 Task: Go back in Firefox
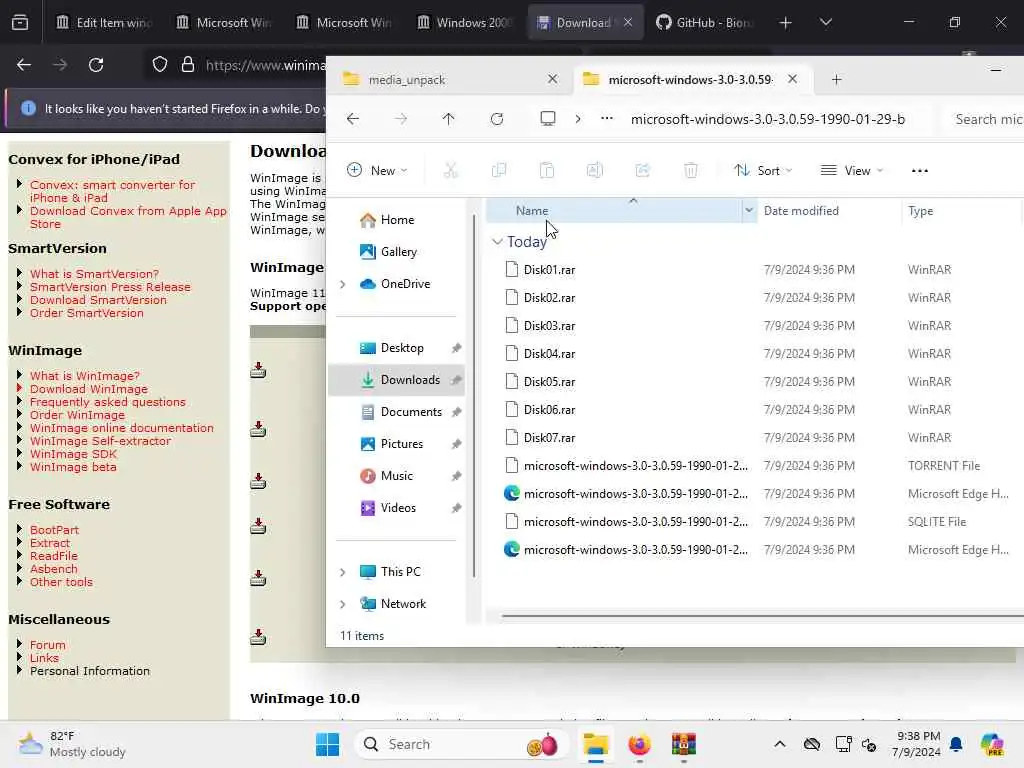[24, 65]
